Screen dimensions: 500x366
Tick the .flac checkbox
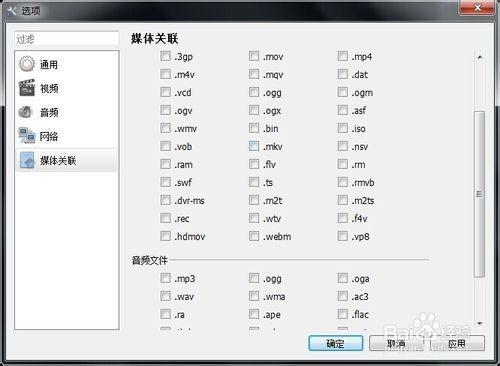[343, 314]
